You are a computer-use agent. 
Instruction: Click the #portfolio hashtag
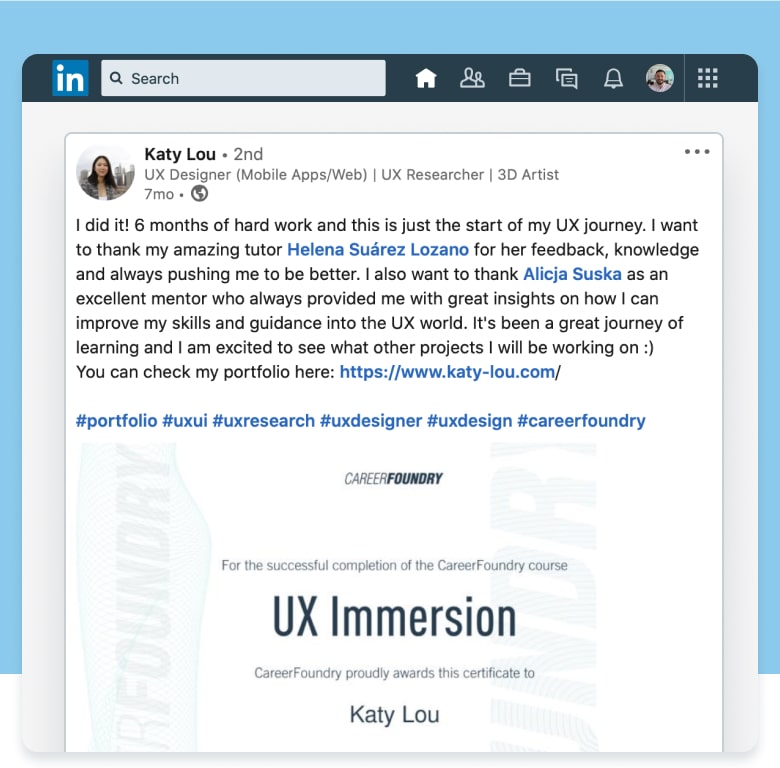[116, 421]
